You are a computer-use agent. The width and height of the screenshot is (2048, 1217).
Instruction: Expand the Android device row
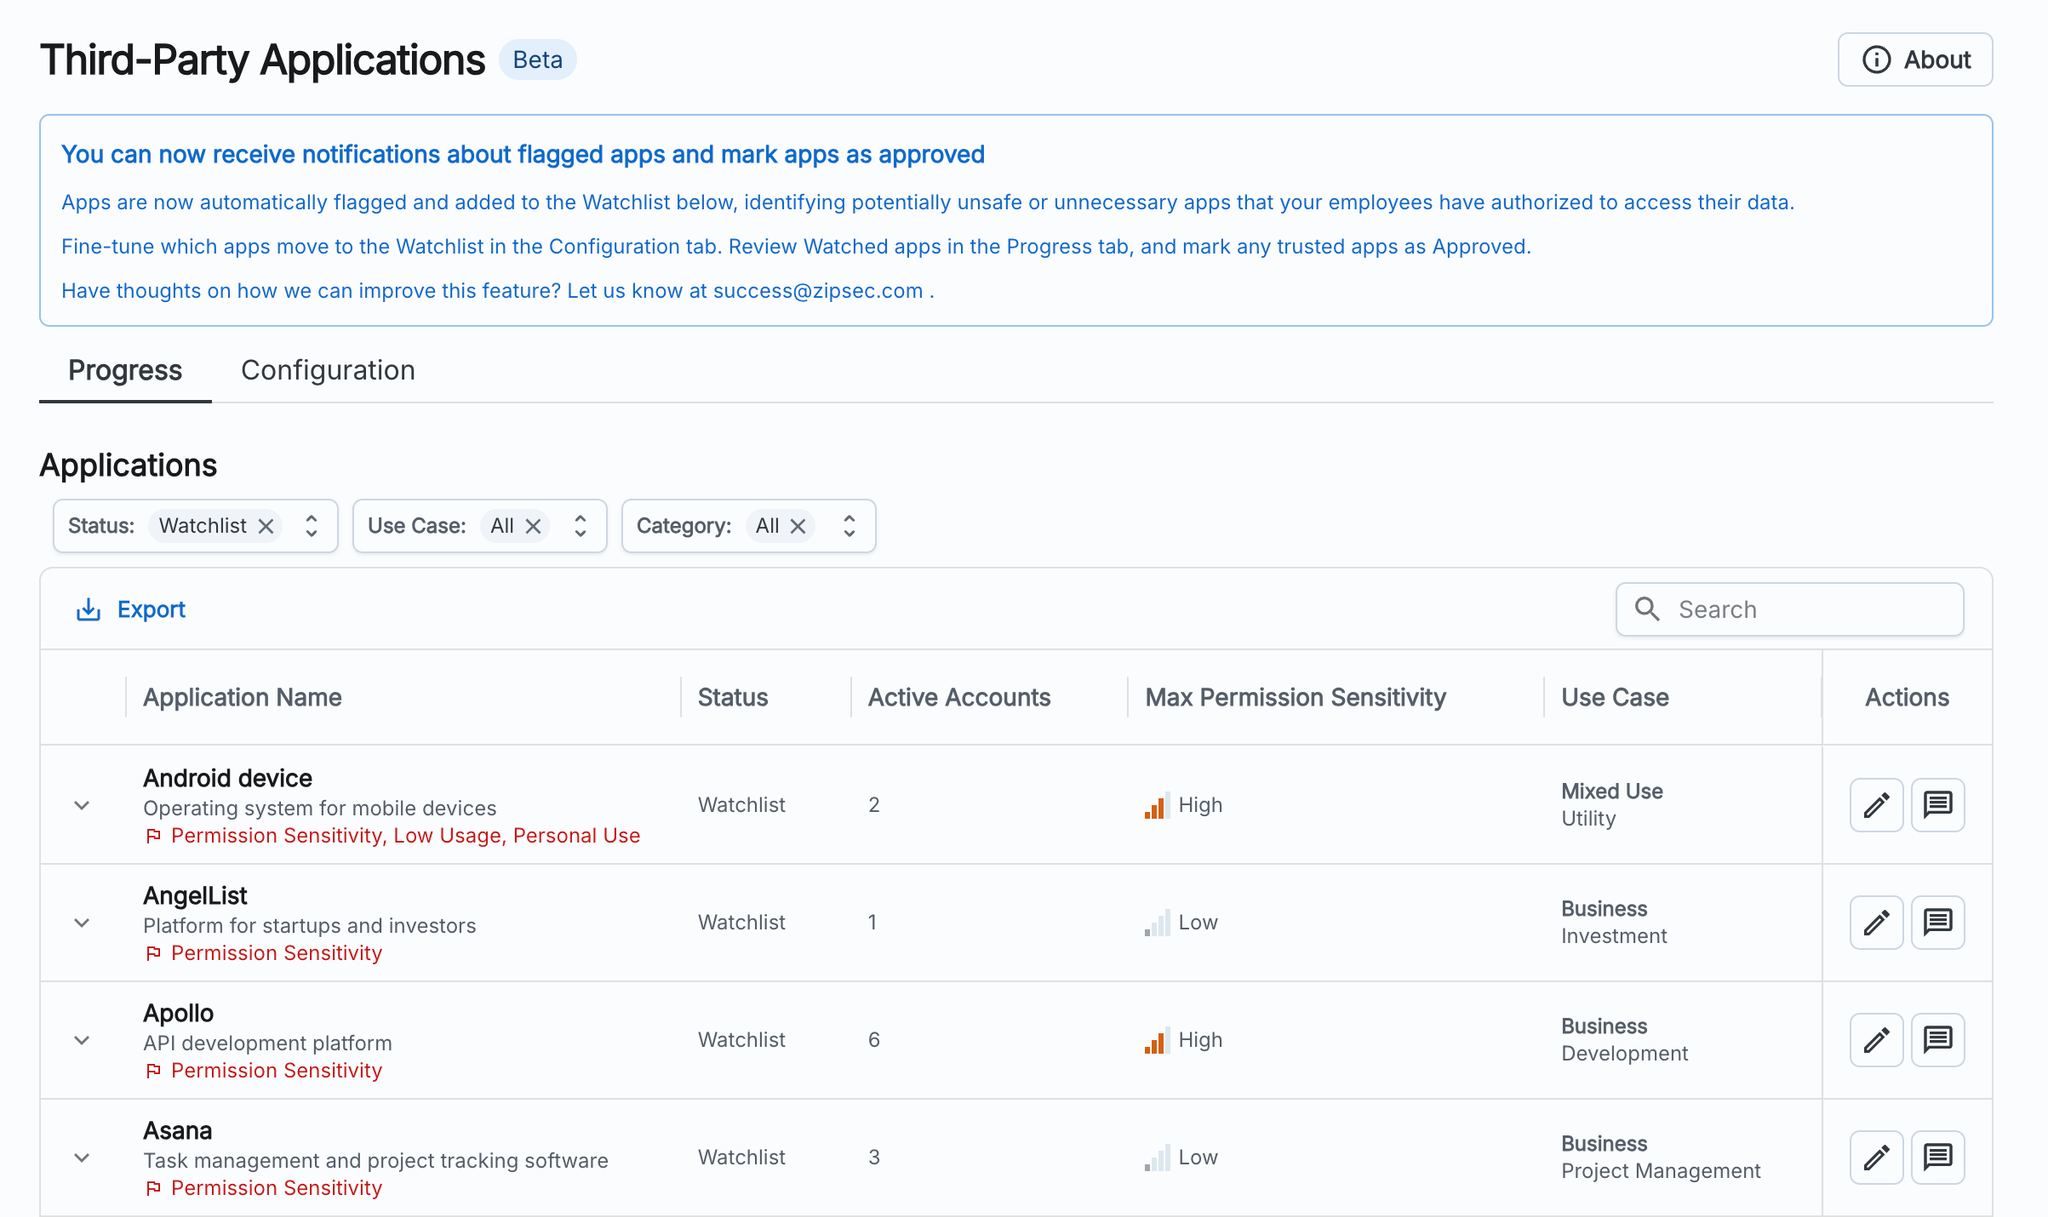pos(82,805)
